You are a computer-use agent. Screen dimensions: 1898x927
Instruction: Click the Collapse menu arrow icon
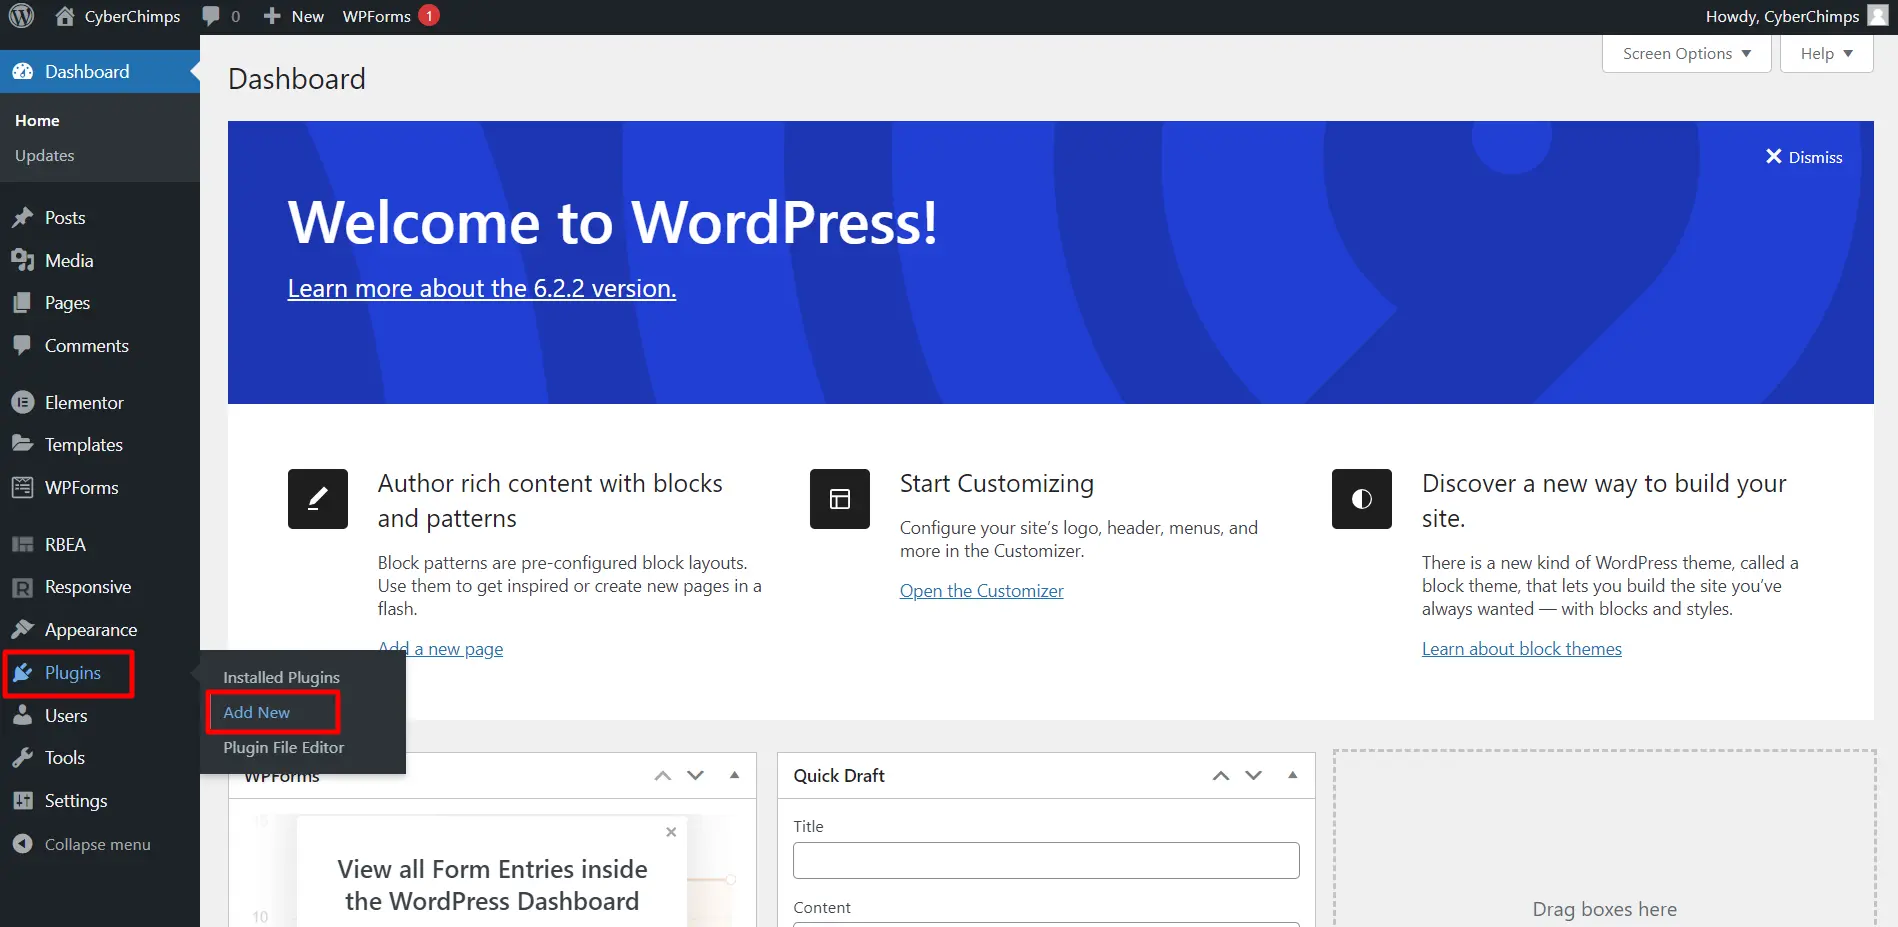tap(23, 844)
